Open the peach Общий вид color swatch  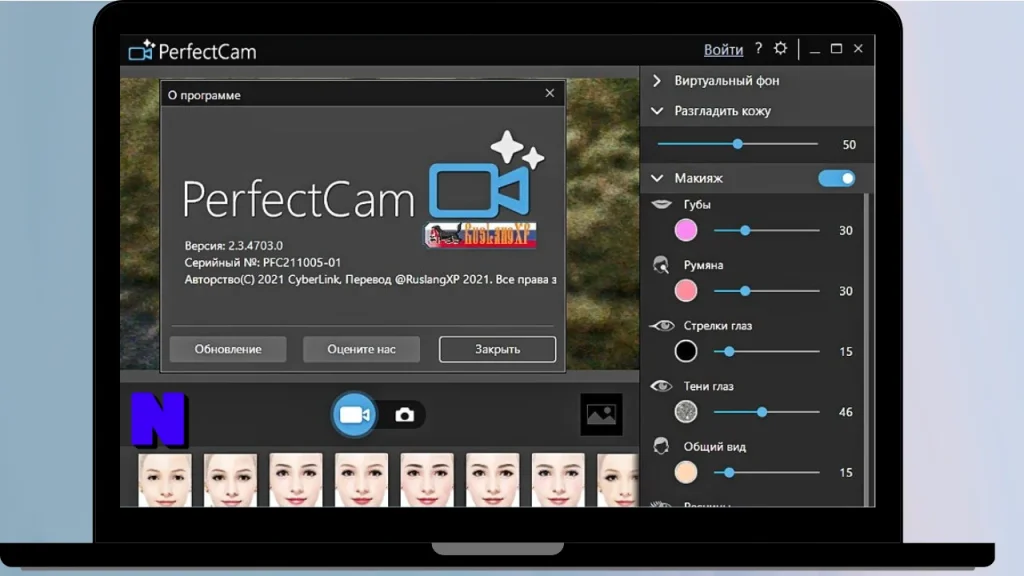[686, 472]
